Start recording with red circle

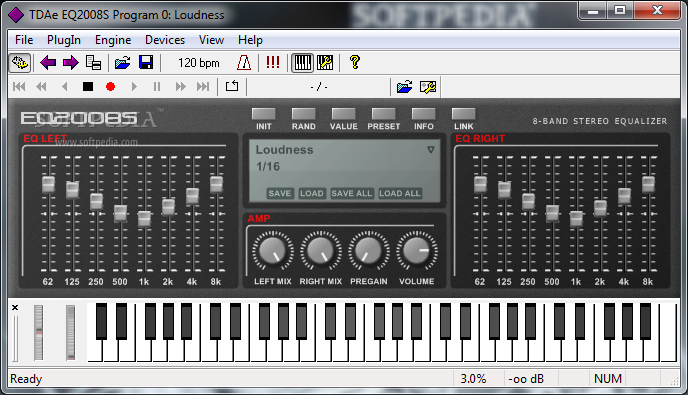(x=111, y=86)
